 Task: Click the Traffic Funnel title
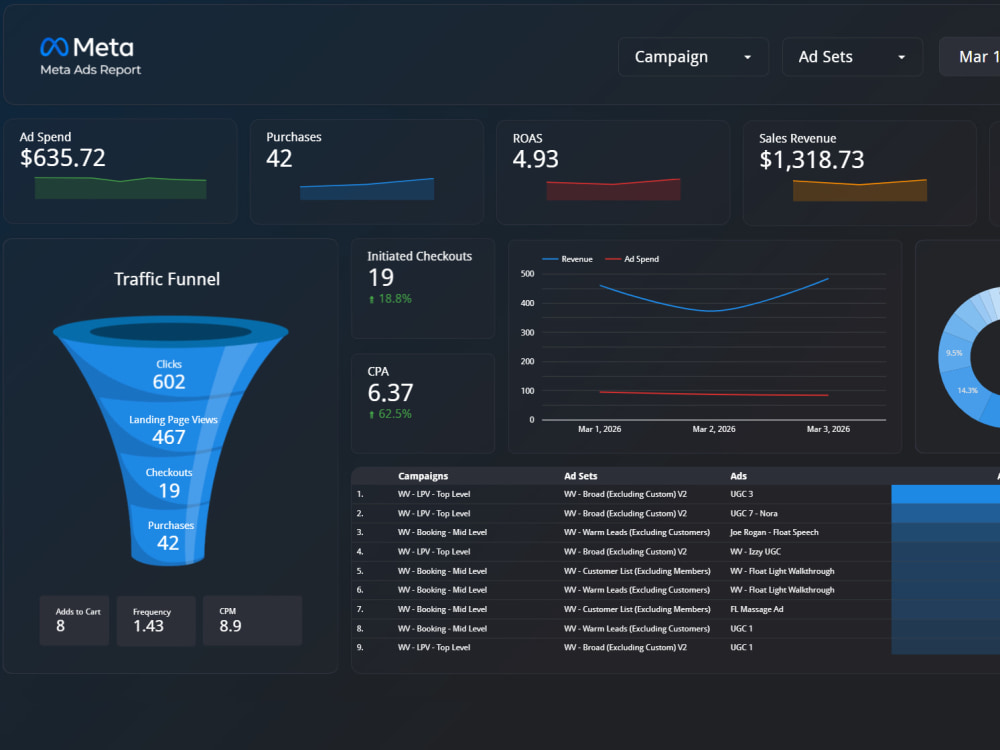pos(167,279)
